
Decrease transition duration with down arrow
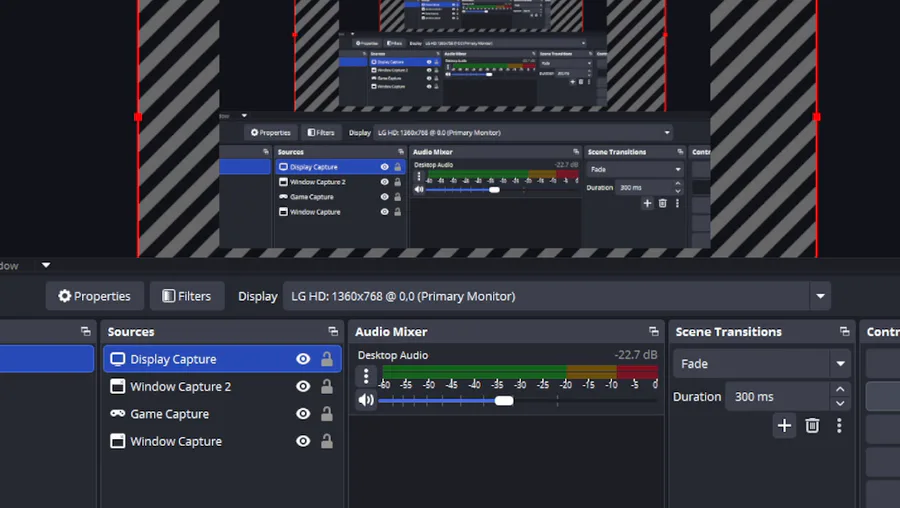pyautogui.click(x=840, y=404)
